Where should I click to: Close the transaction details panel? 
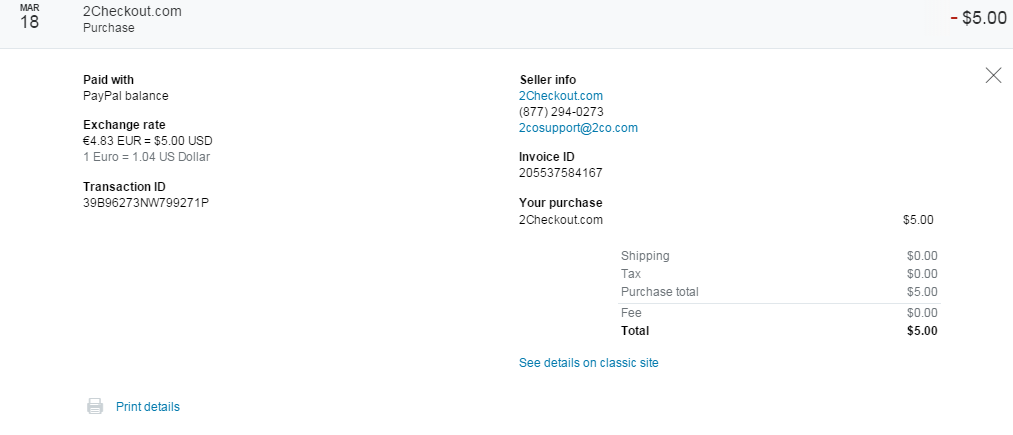point(993,75)
